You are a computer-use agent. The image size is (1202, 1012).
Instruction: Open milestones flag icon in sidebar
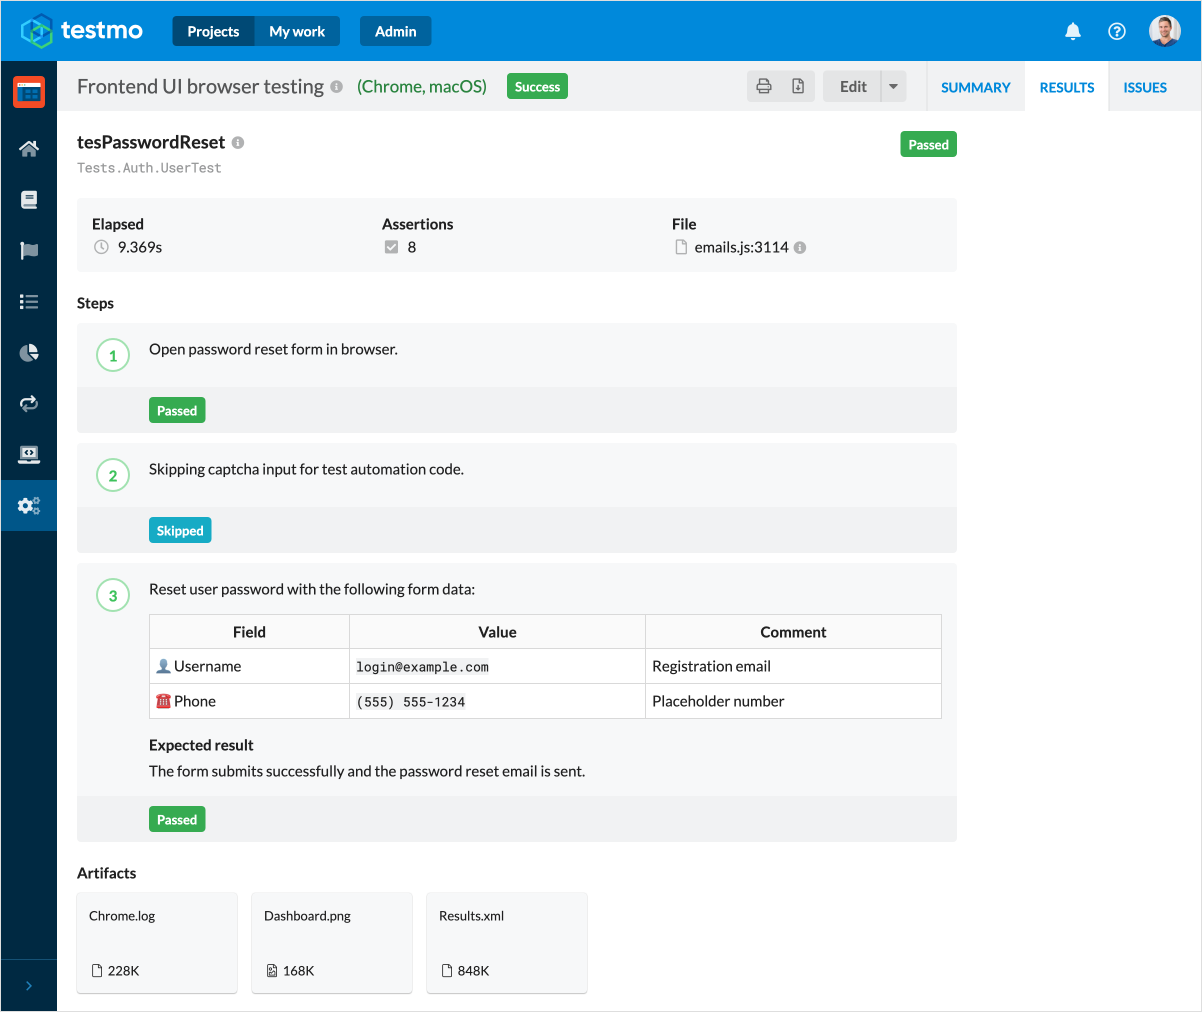29,251
